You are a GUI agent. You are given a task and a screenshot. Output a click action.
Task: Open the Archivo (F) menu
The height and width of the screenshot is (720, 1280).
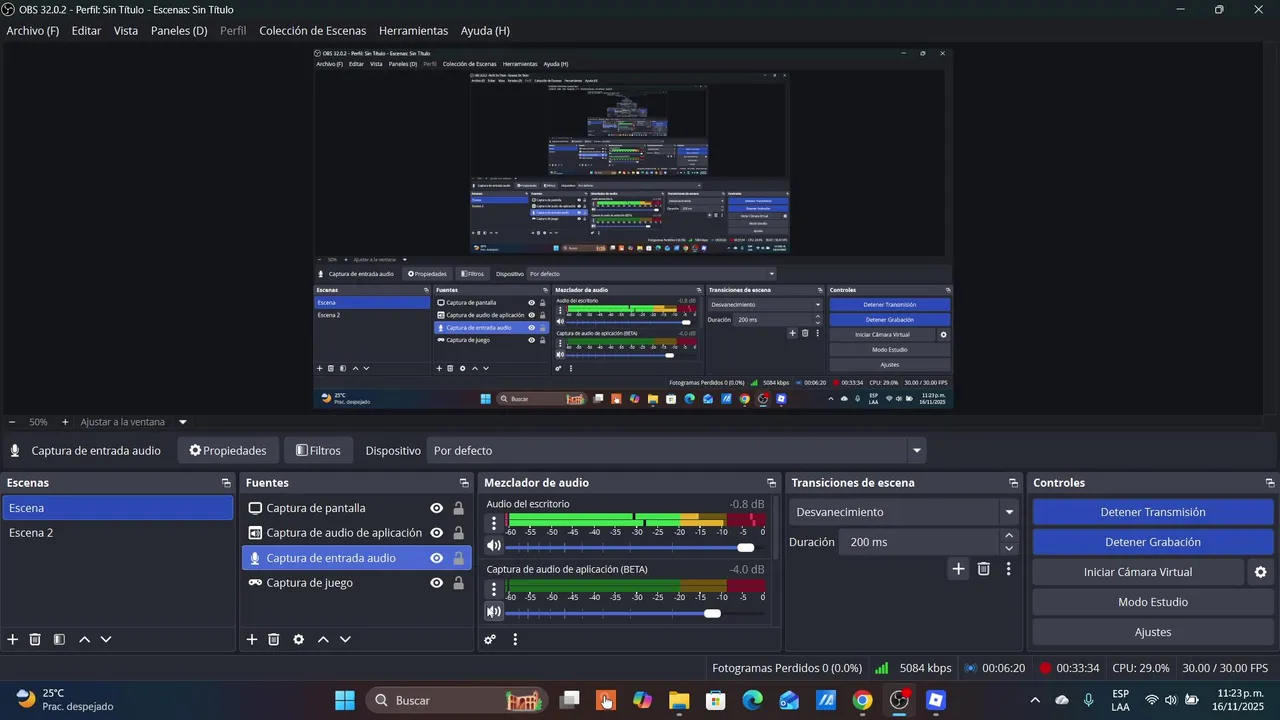click(x=33, y=31)
